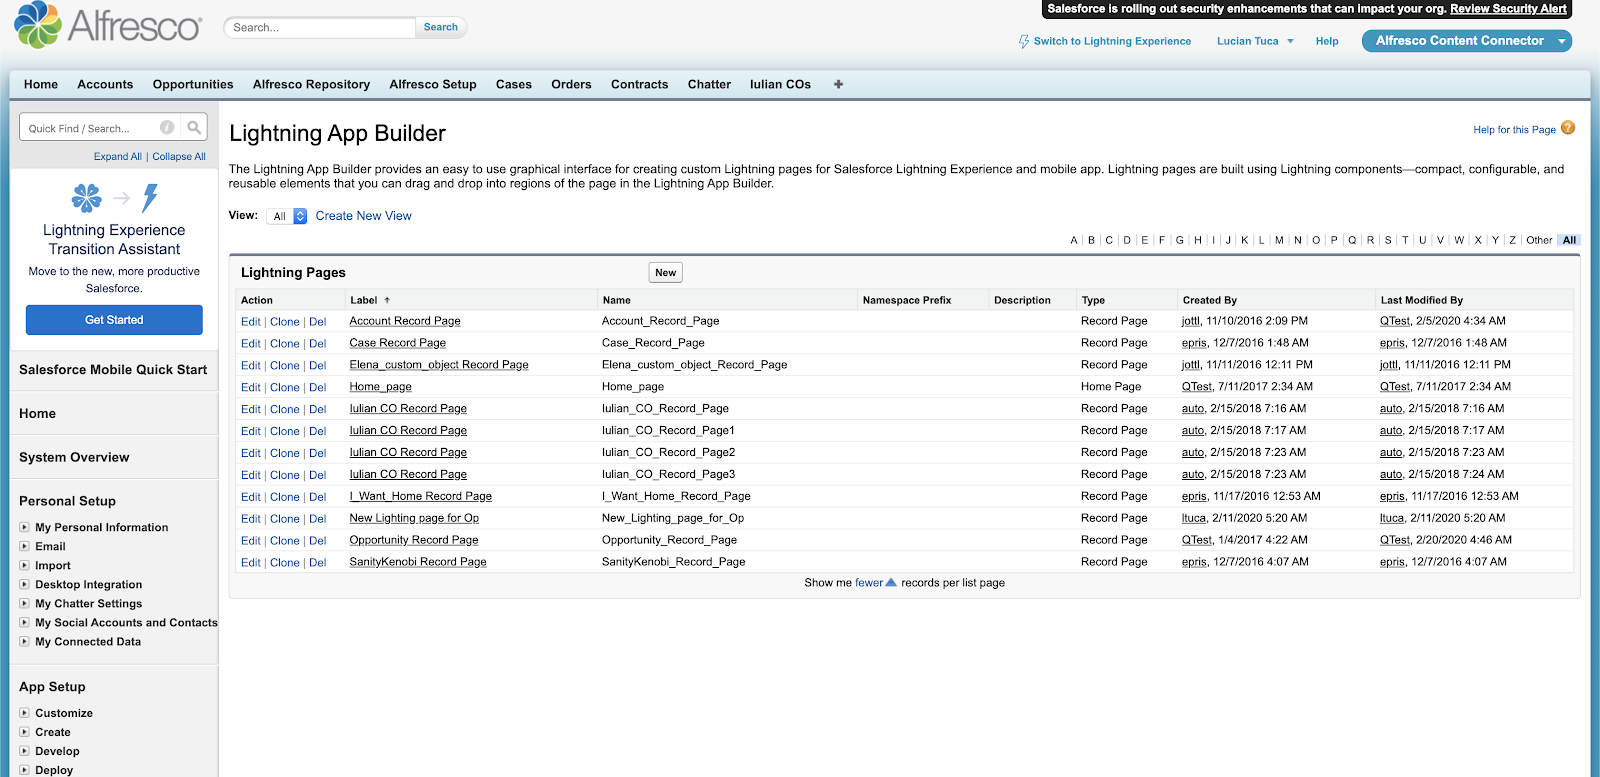
Task: Sort by the Label column arrow
Action: click(387, 300)
